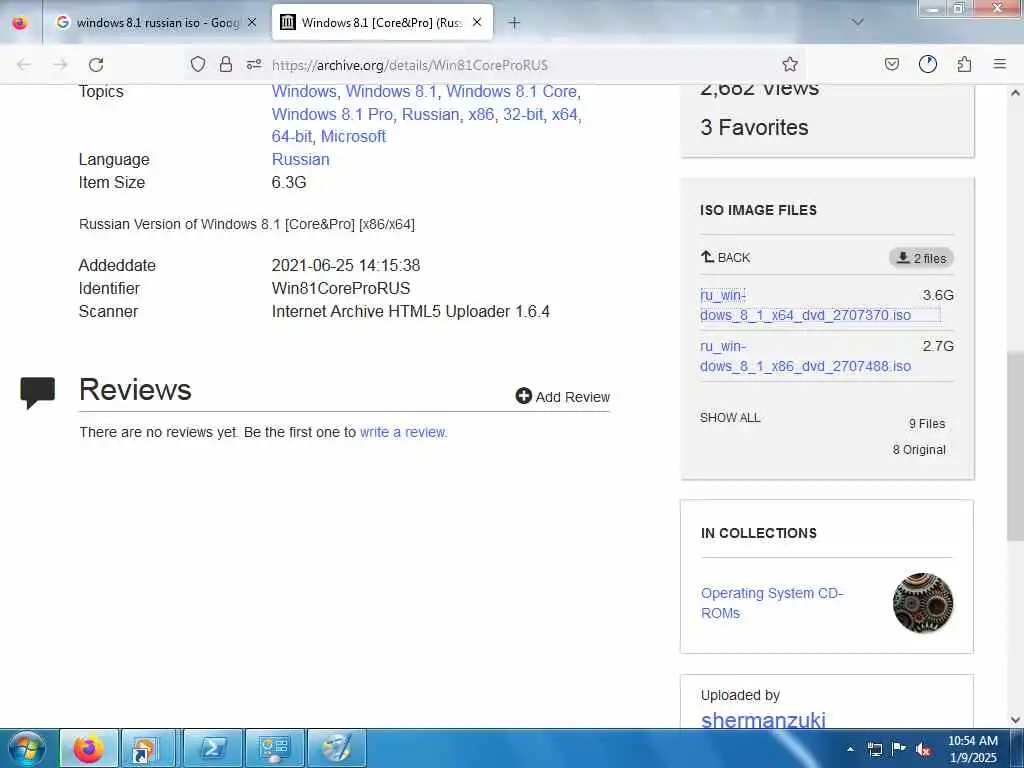Click the muted volume tray icon
The width and height of the screenshot is (1024, 768).
pyautogui.click(x=923, y=749)
